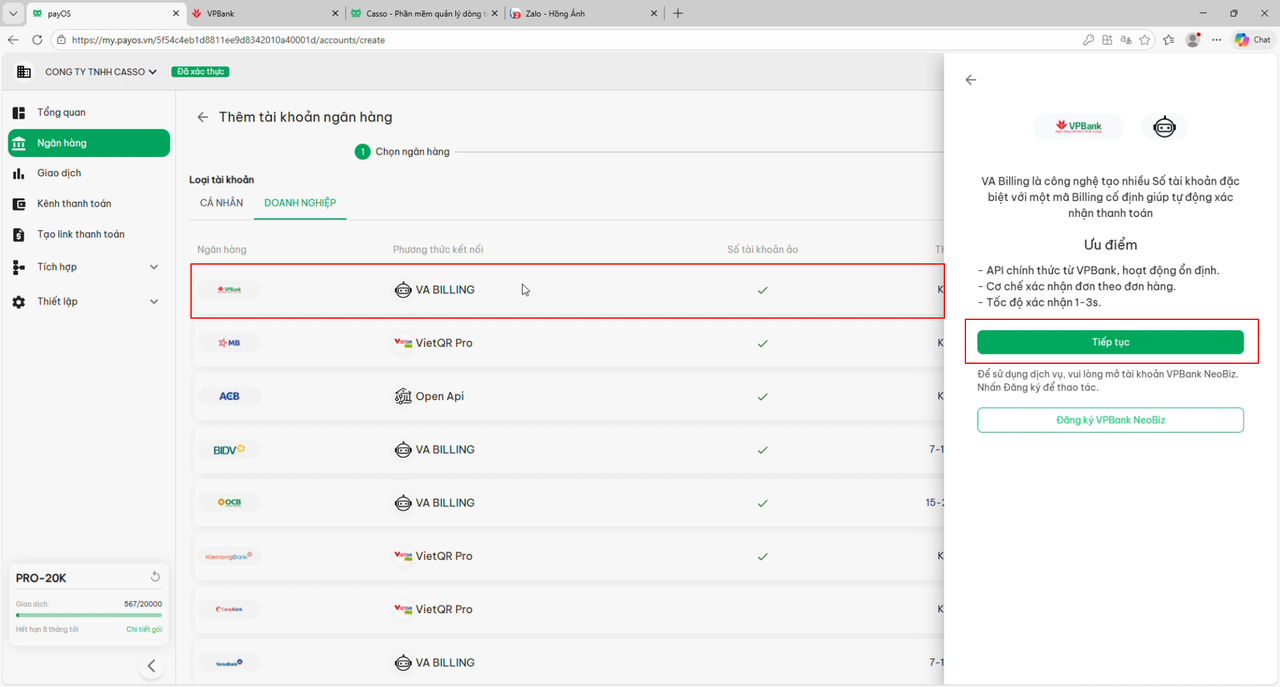Image resolution: width=1280 pixels, height=687 pixels.
Task: Open Tổng quan dashboard in sidebar
Action: [61, 112]
